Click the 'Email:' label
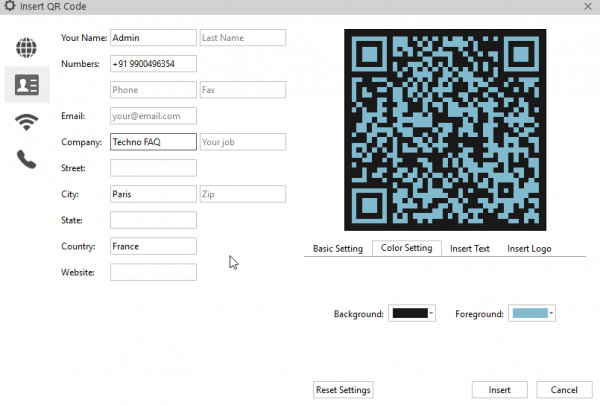 (73, 116)
